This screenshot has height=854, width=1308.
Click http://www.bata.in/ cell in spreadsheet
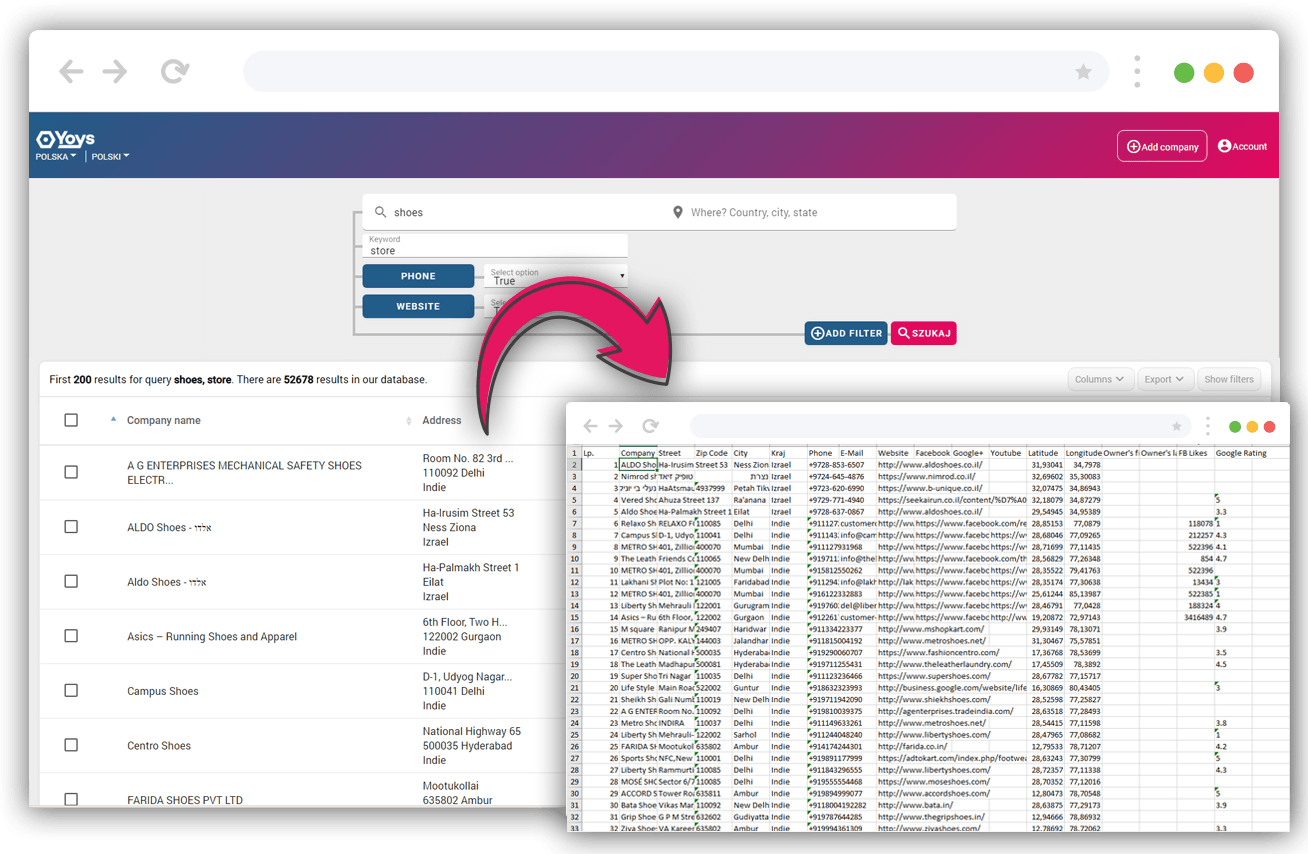coord(916,804)
